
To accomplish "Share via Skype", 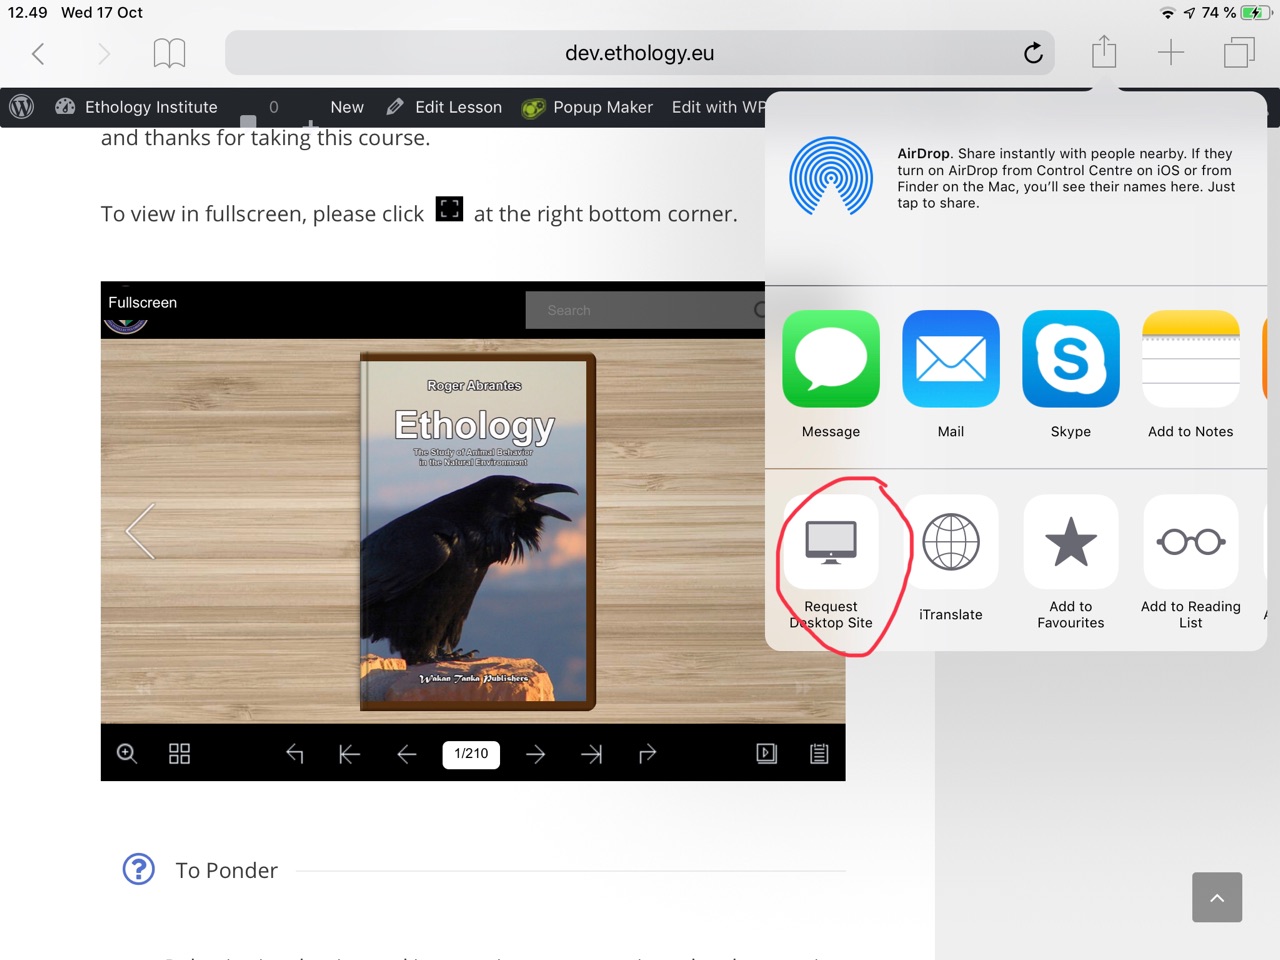I will (1071, 374).
